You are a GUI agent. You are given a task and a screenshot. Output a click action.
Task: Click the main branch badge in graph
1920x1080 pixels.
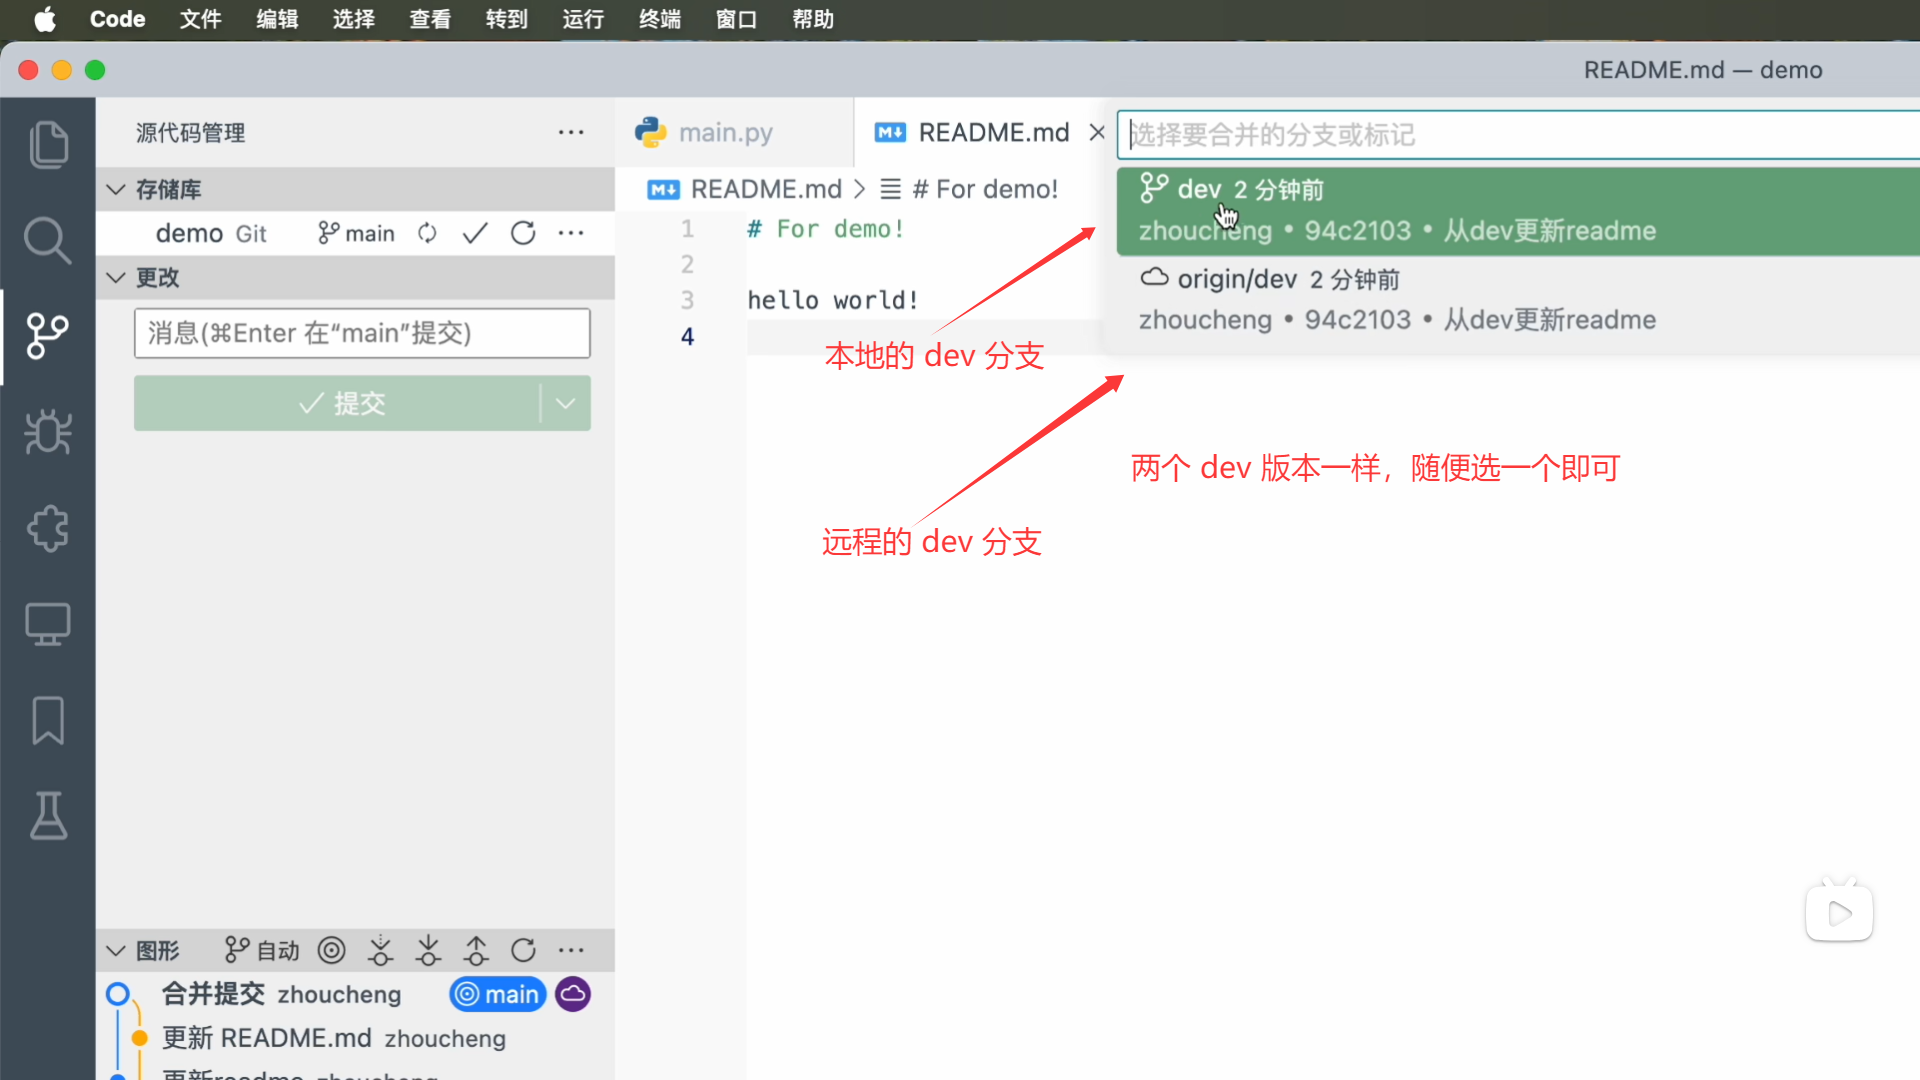click(x=498, y=994)
